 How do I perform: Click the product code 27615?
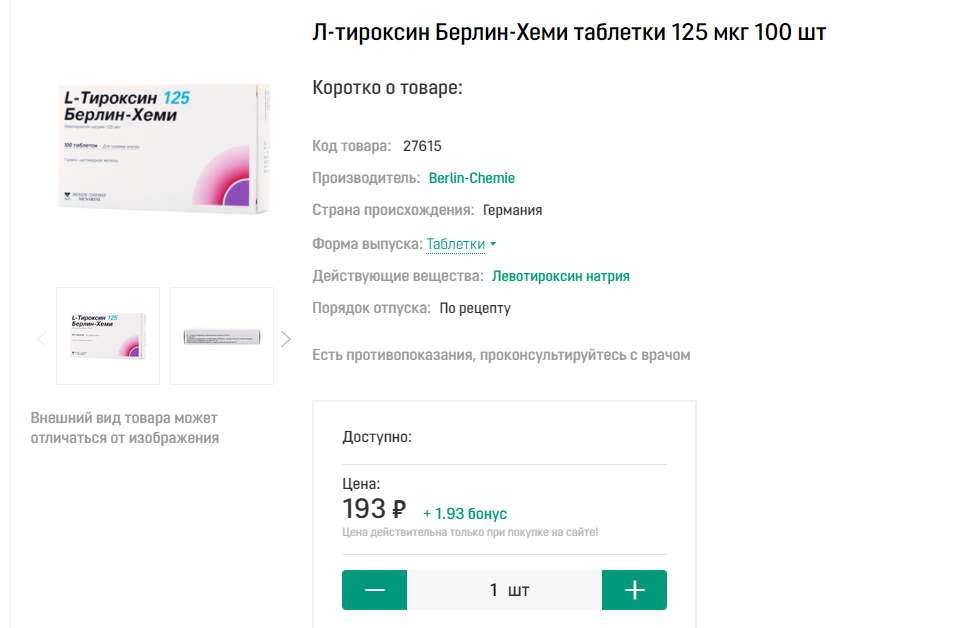(x=422, y=146)
